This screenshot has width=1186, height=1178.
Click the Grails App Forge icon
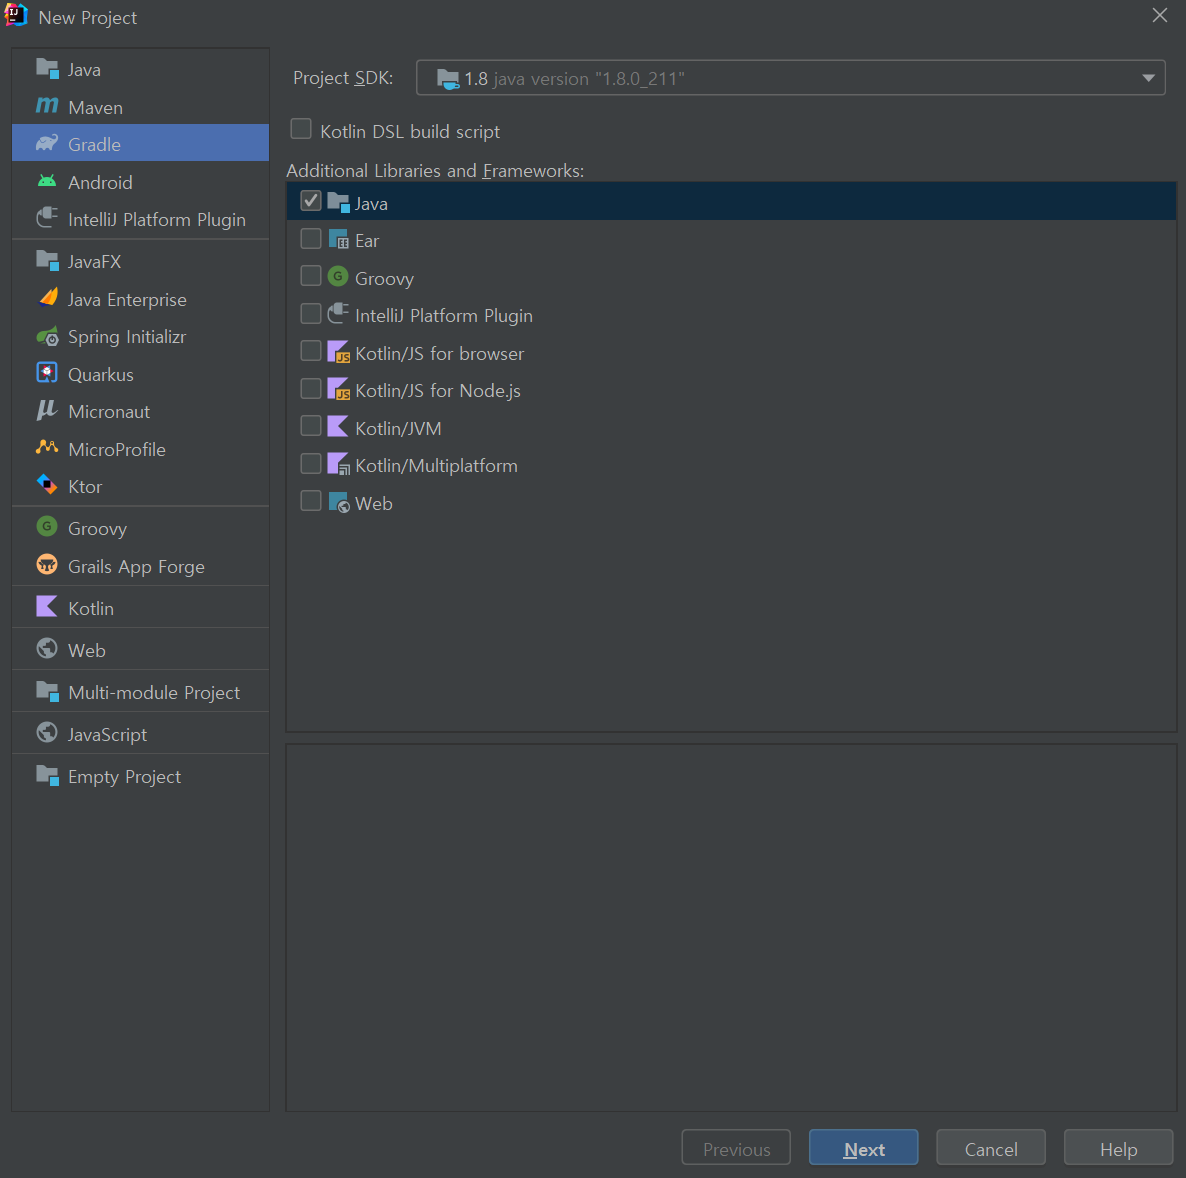[x=47, y=564]
